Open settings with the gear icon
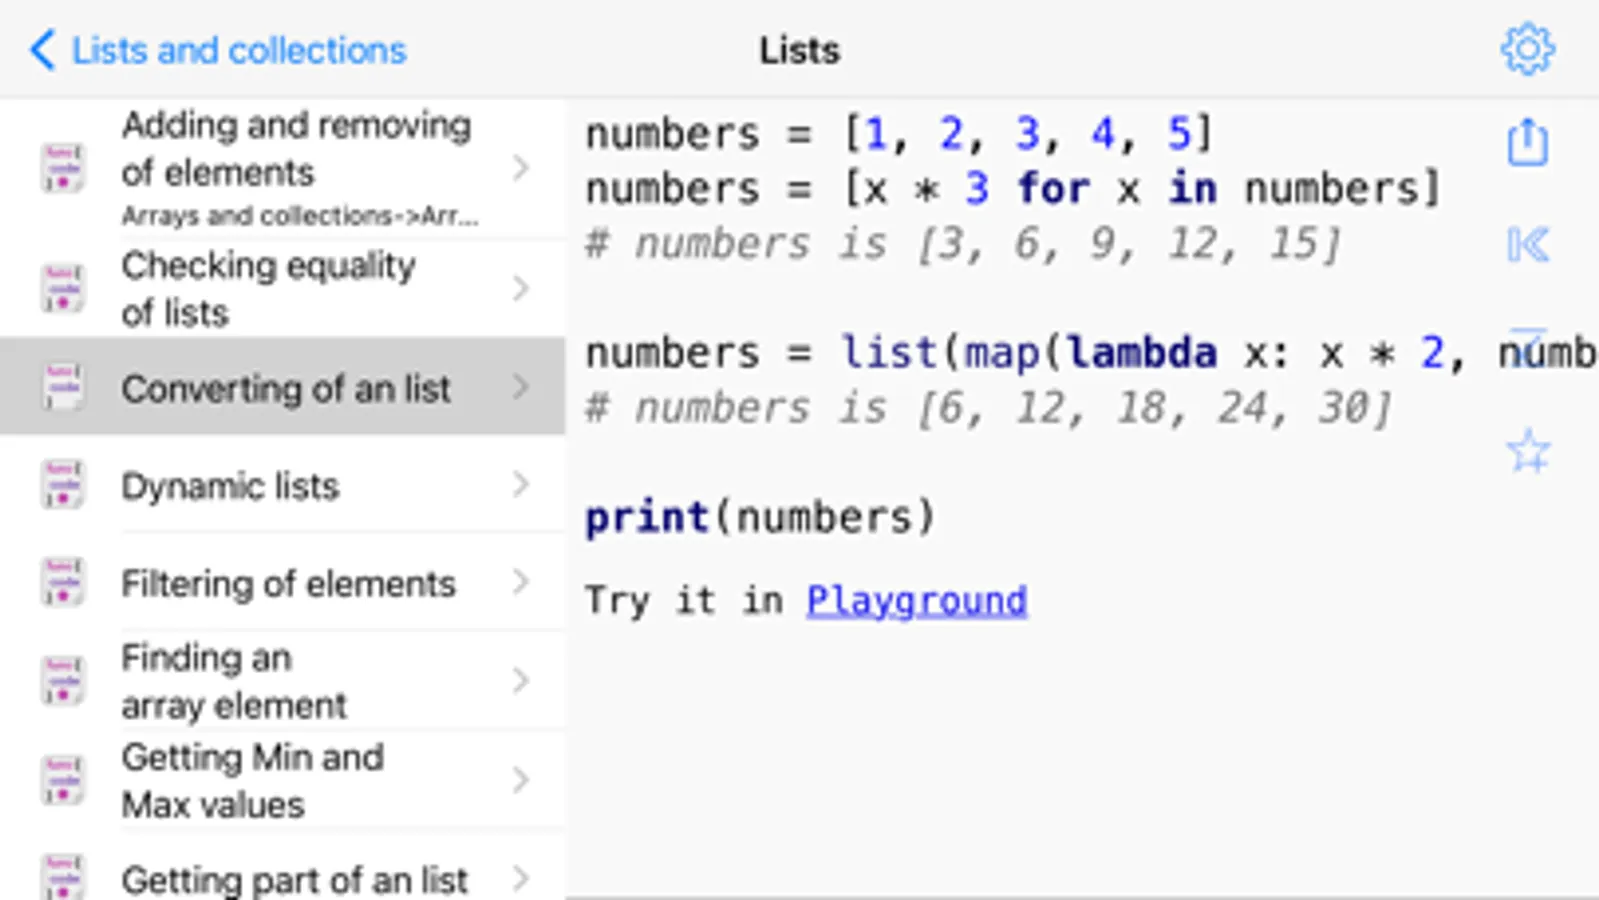 pyautogui.click(x=1527, y=49)
